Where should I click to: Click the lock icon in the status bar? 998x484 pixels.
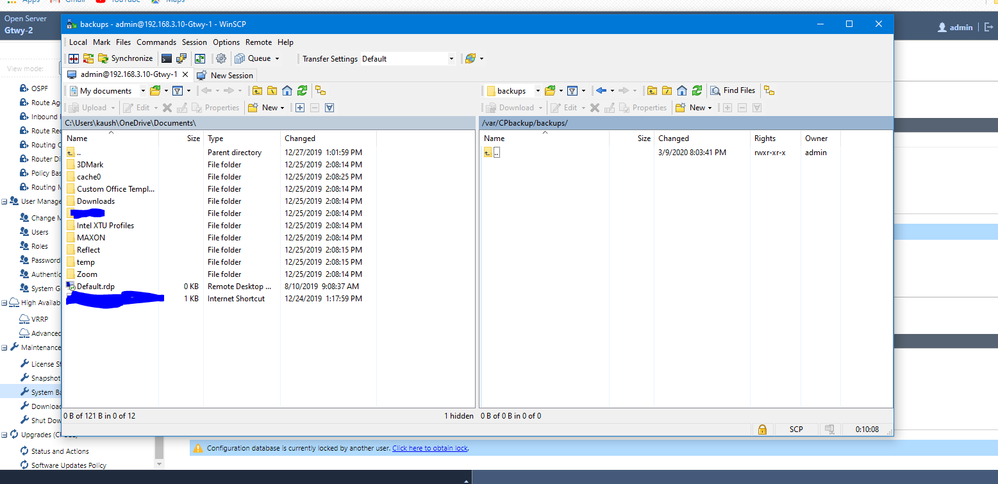click(762, 430)
